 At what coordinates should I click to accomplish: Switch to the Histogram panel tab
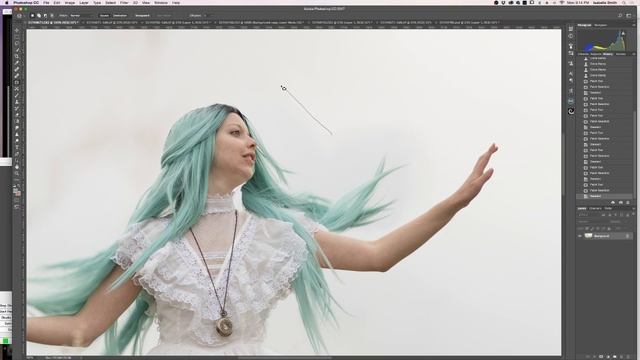[584, 25]
